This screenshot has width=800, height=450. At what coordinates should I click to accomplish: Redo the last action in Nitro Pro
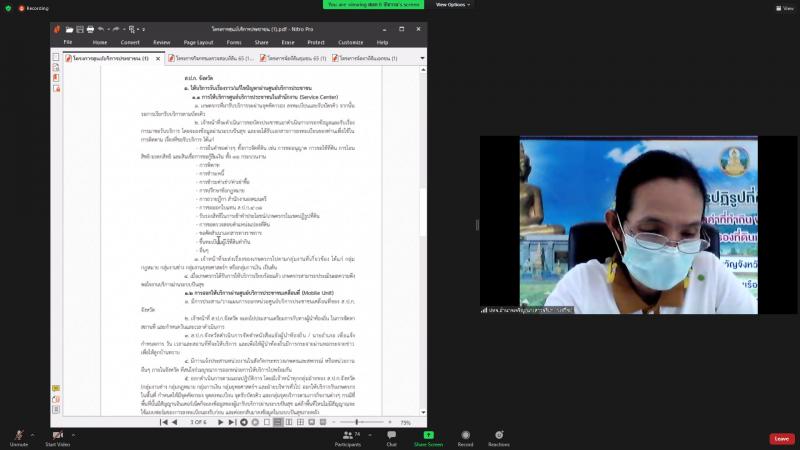pyautogui.click(x=116, y=30)
